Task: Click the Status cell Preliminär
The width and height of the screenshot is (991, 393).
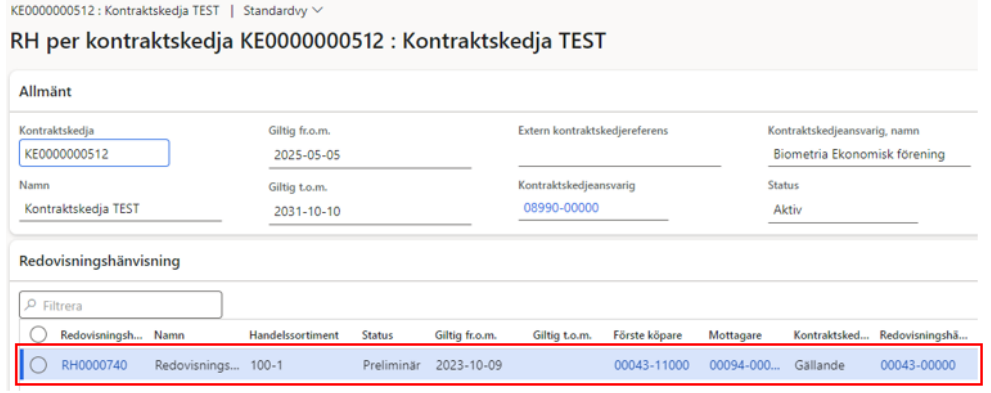Action: click(x=392, y=365)
